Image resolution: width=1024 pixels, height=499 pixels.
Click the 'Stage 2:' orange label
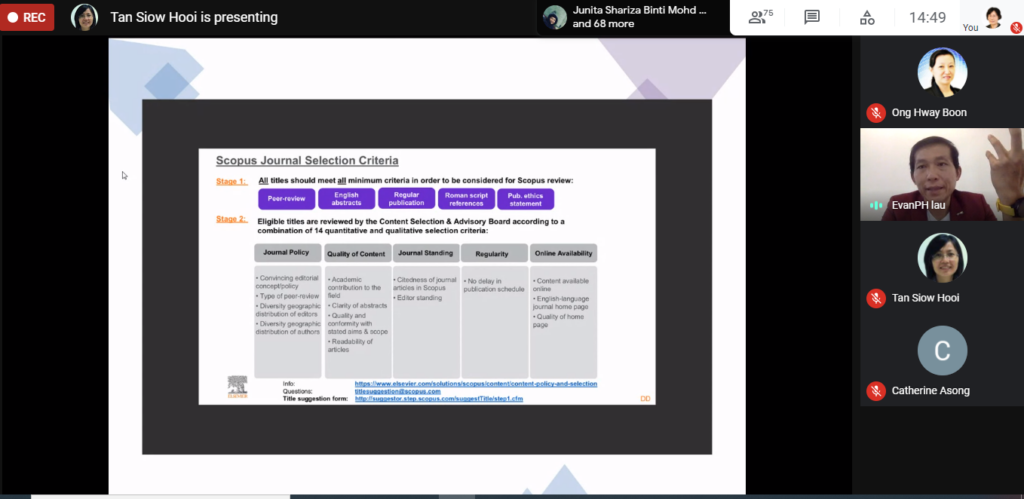pos(232,219)
